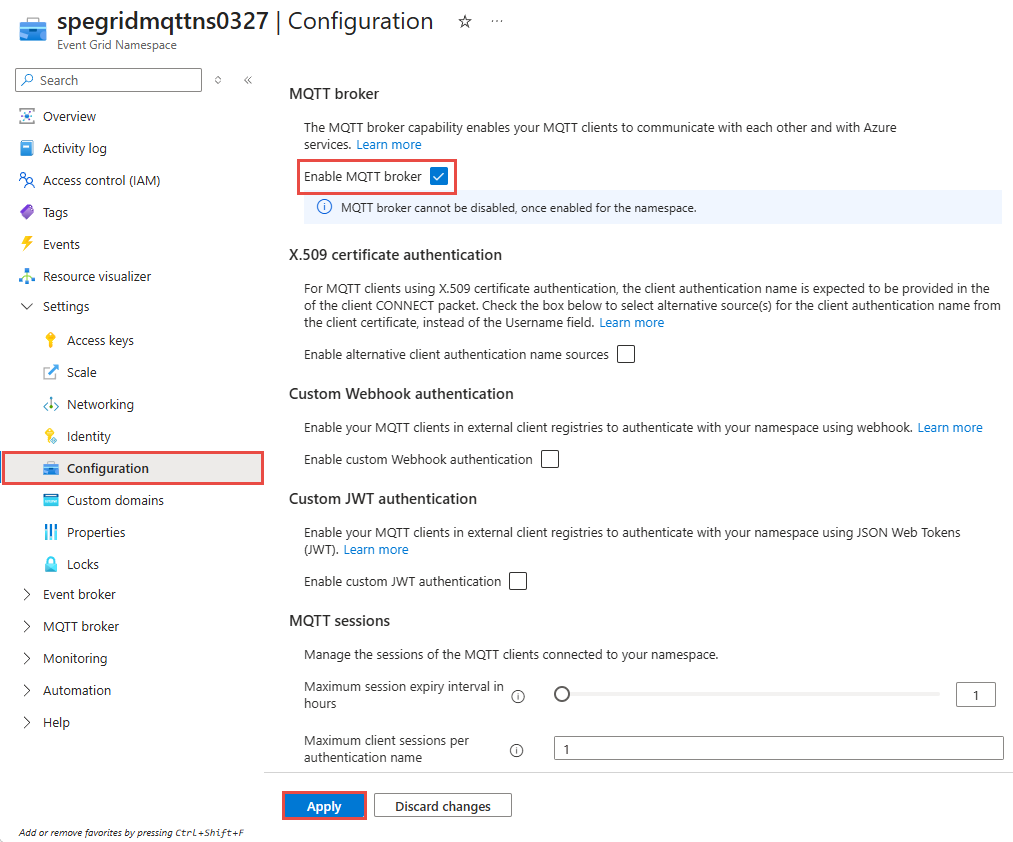Open Learn more link under MQTT broker

[x=389, y=145]
